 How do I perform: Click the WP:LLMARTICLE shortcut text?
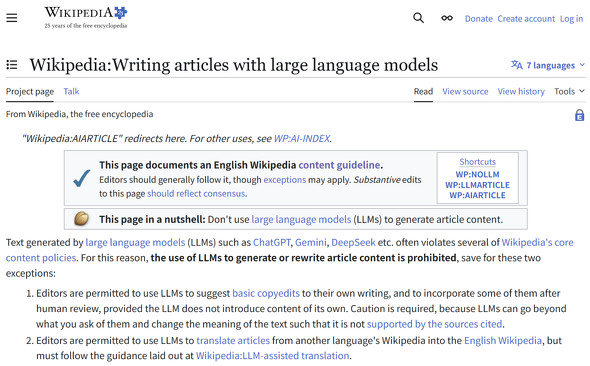click(x=477, y=185)
